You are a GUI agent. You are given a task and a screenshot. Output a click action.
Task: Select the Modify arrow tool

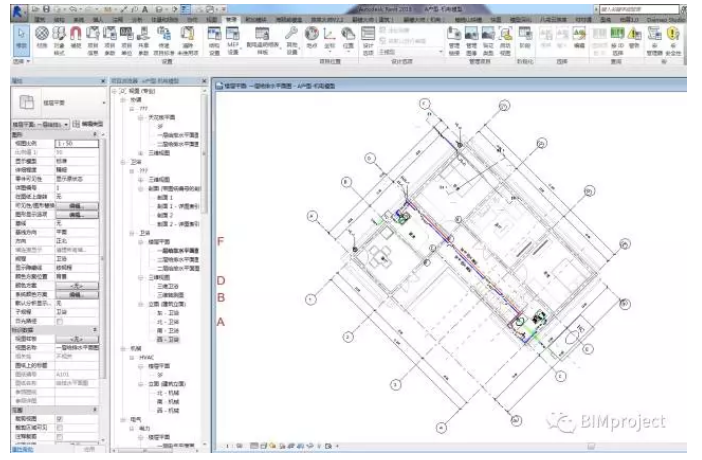(x=21, y=40)
